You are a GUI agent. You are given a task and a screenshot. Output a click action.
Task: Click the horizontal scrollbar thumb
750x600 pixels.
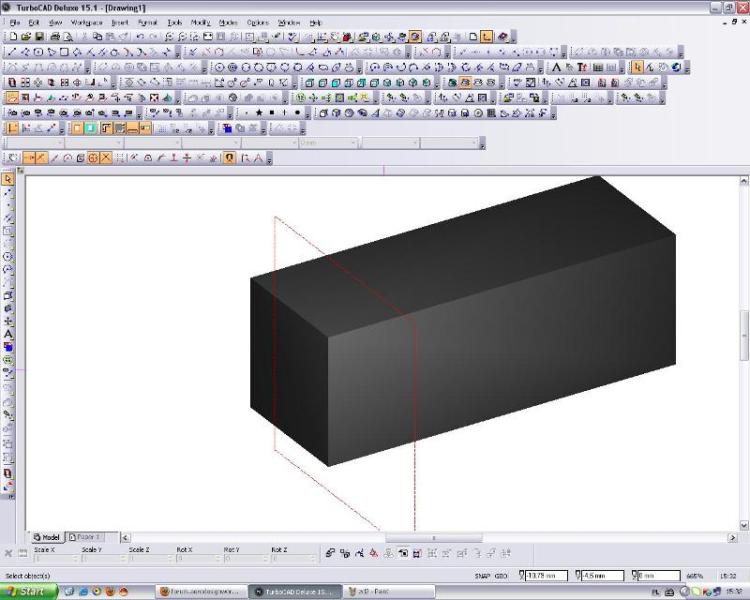(x=433, y=538)
